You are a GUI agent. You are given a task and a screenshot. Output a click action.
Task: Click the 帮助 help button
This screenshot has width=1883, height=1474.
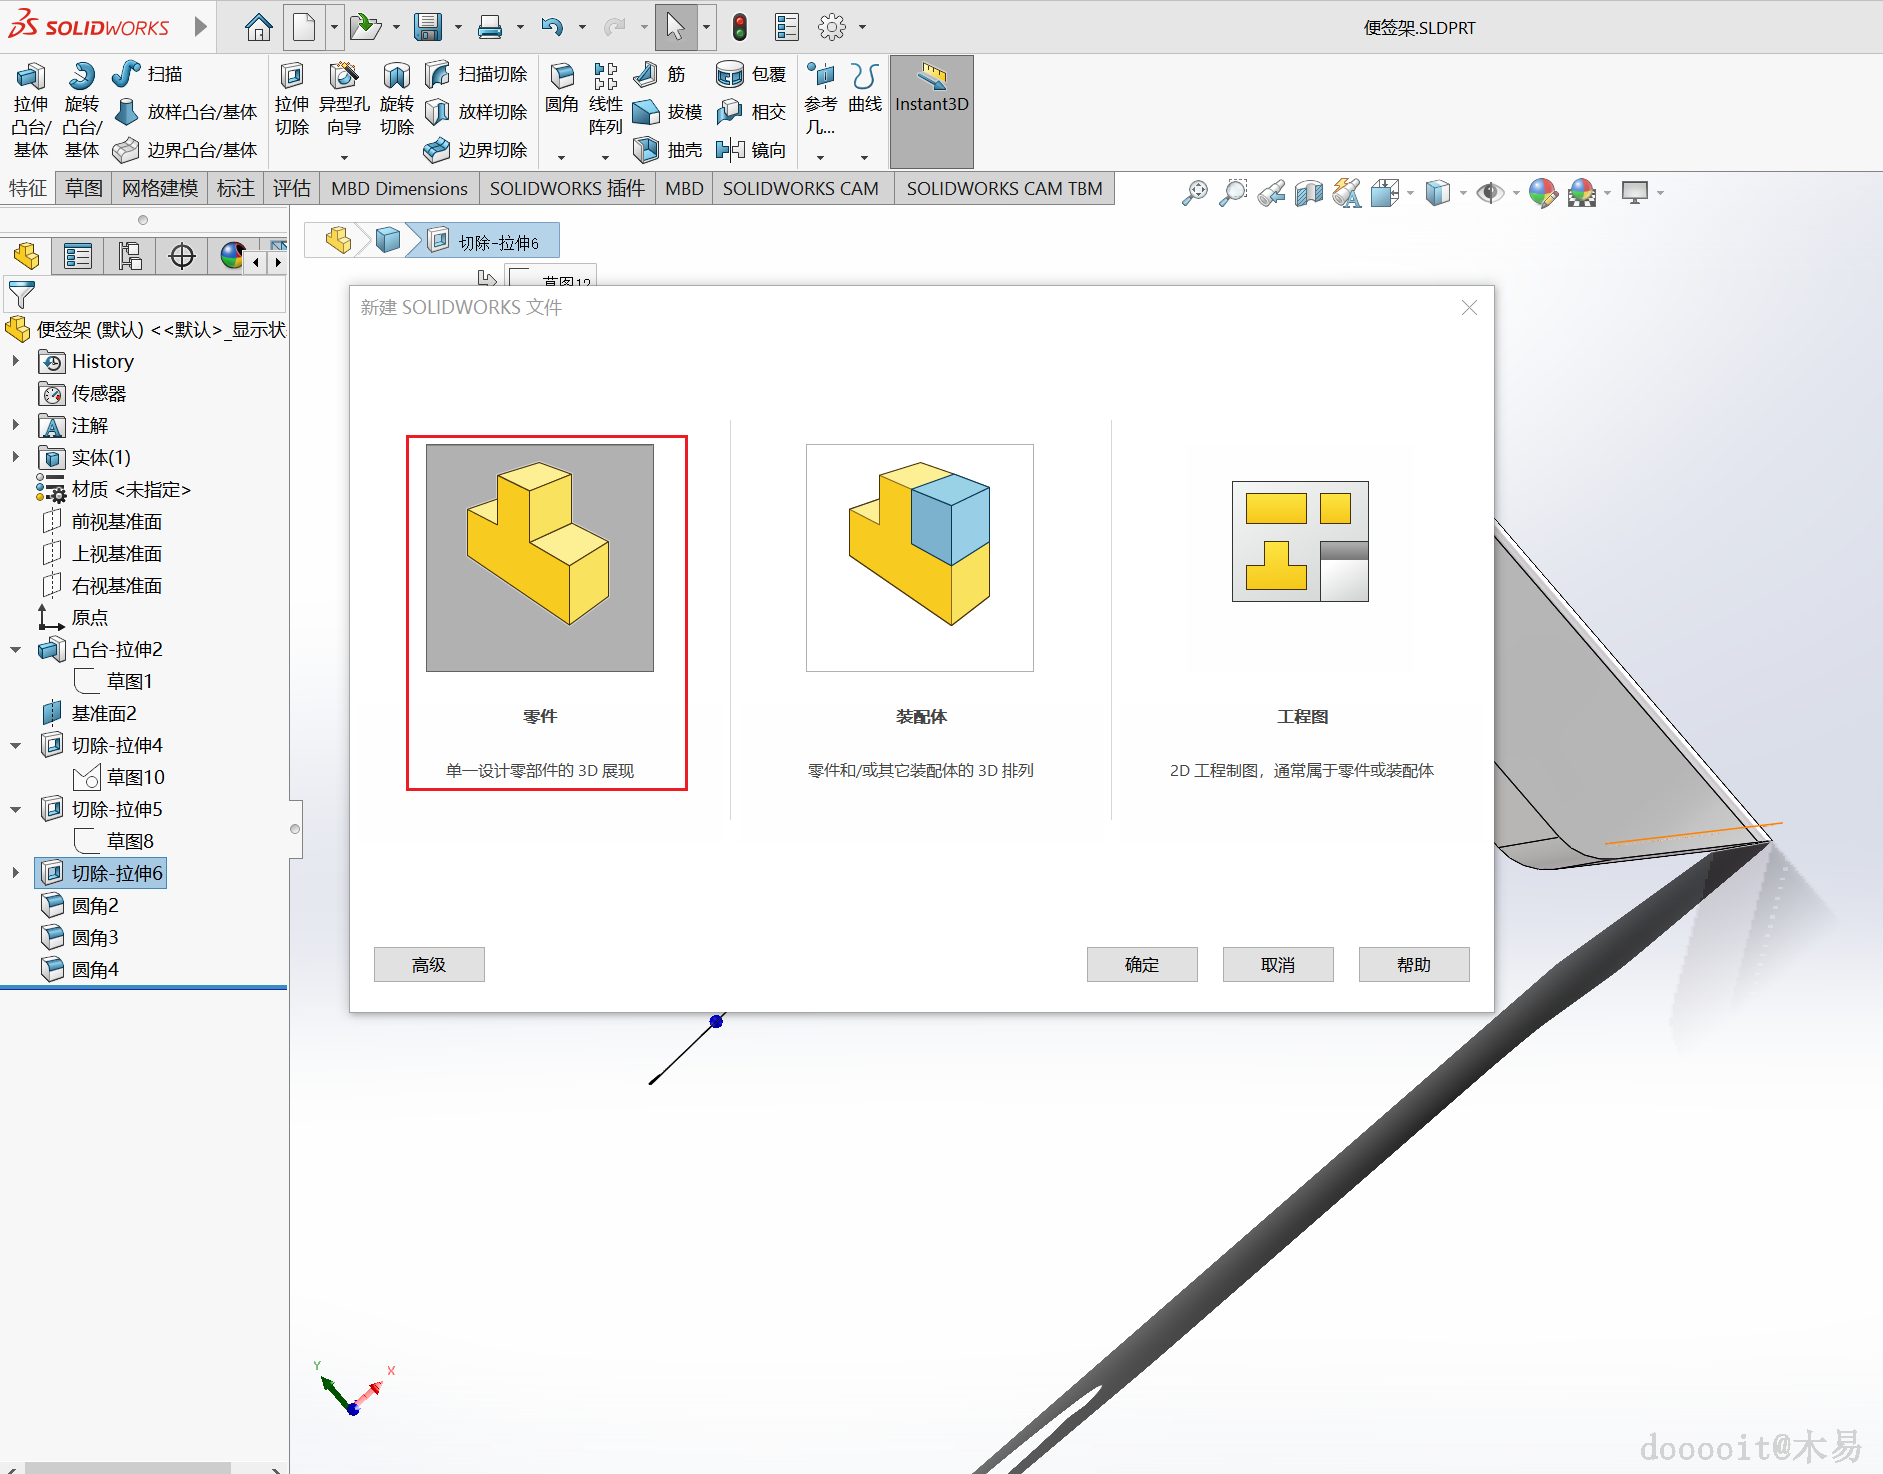(x=1414, y=964)
